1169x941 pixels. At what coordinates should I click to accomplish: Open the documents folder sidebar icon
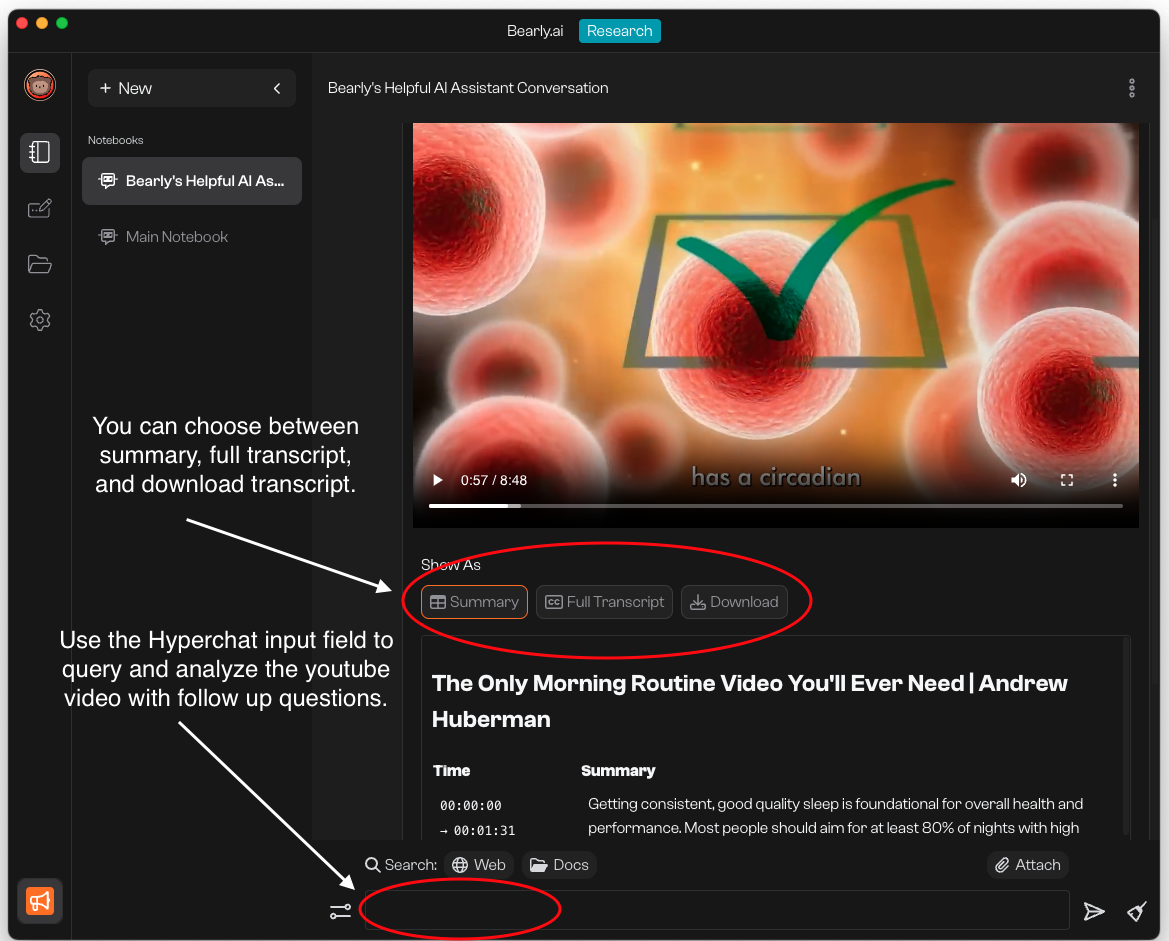pos(40,264)
